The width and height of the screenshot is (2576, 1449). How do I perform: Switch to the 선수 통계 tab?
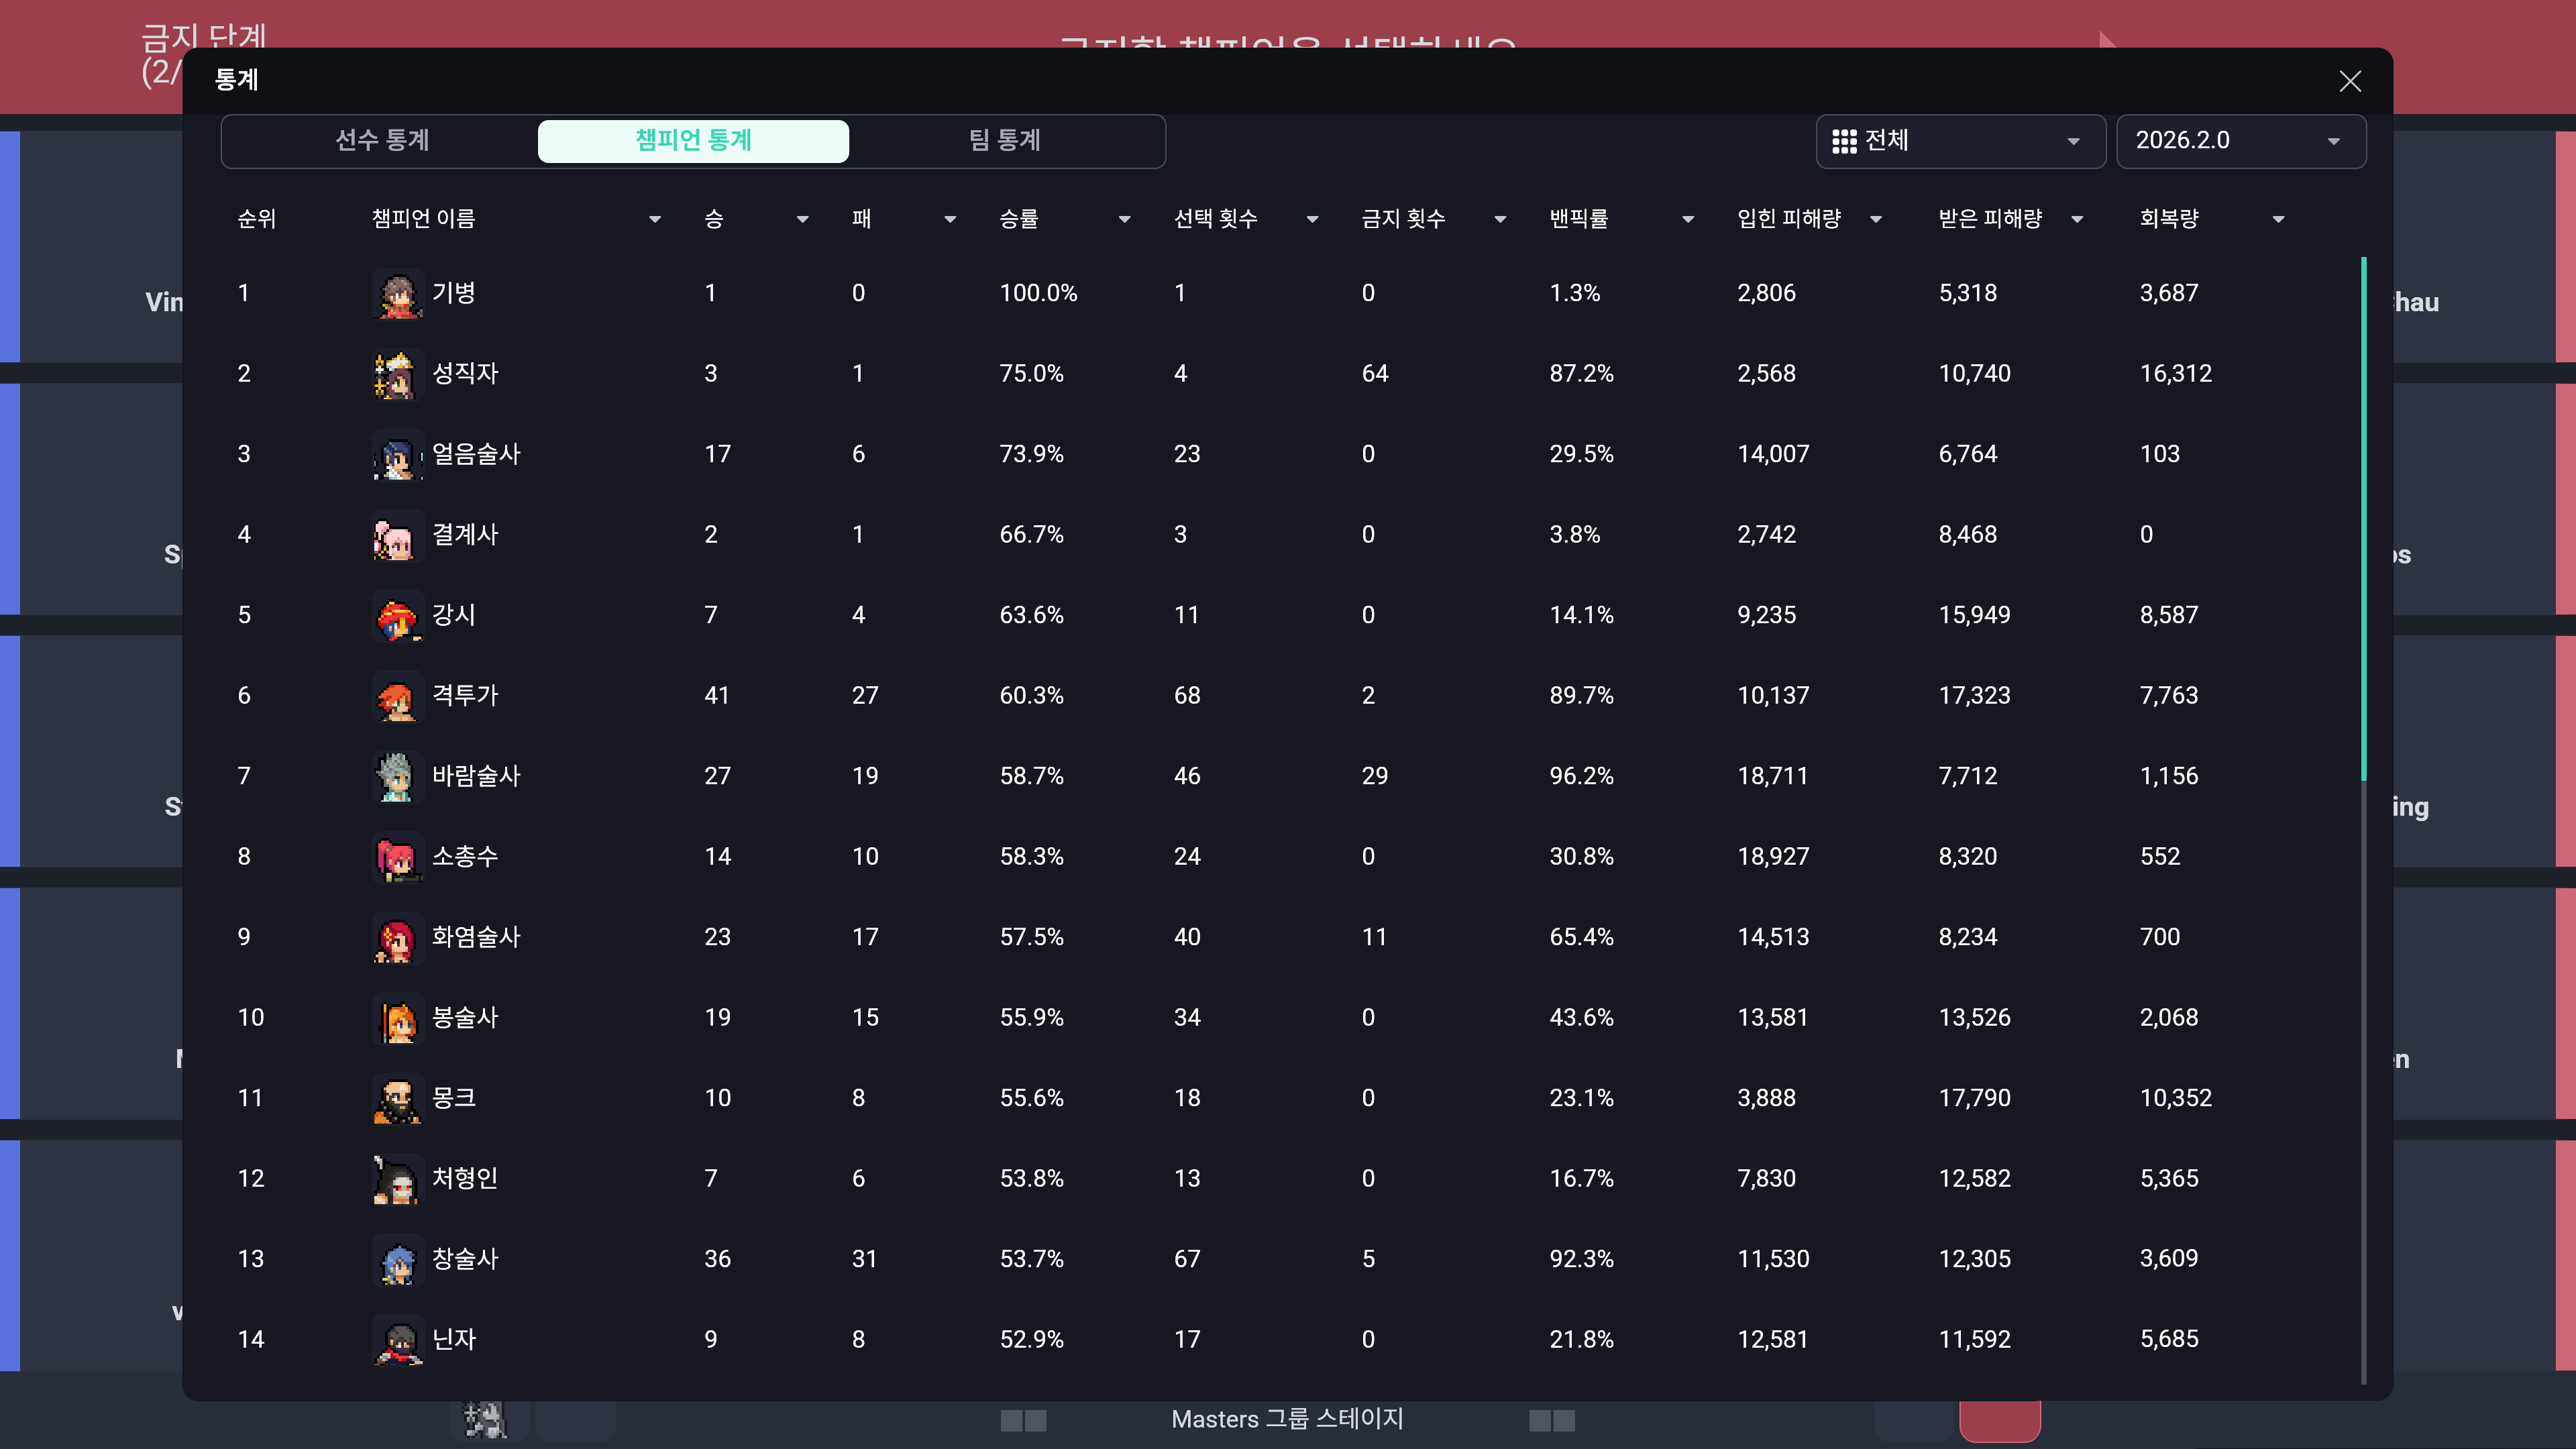[x=382, y=141]
